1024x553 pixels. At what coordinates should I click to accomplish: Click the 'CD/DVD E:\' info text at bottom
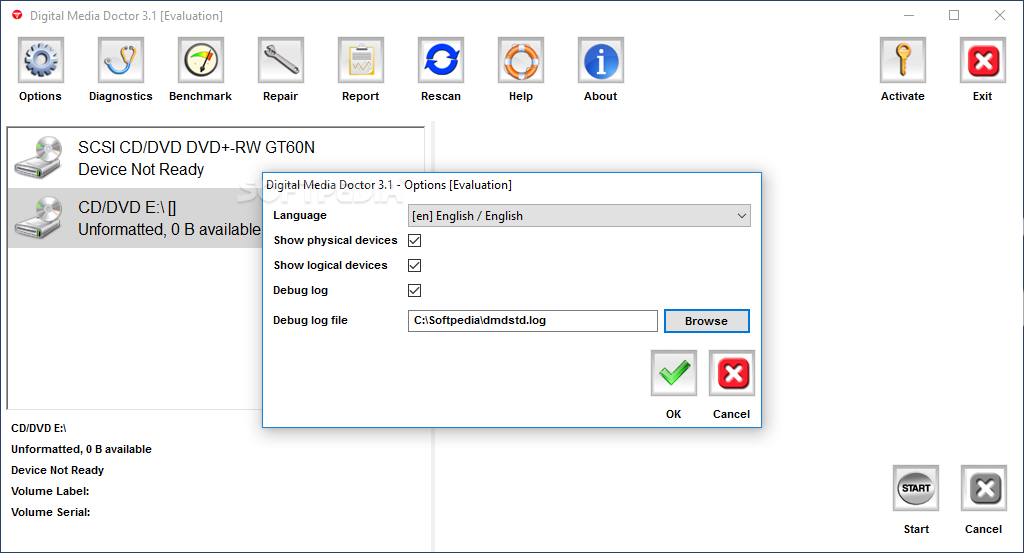(x=39, y=428)
